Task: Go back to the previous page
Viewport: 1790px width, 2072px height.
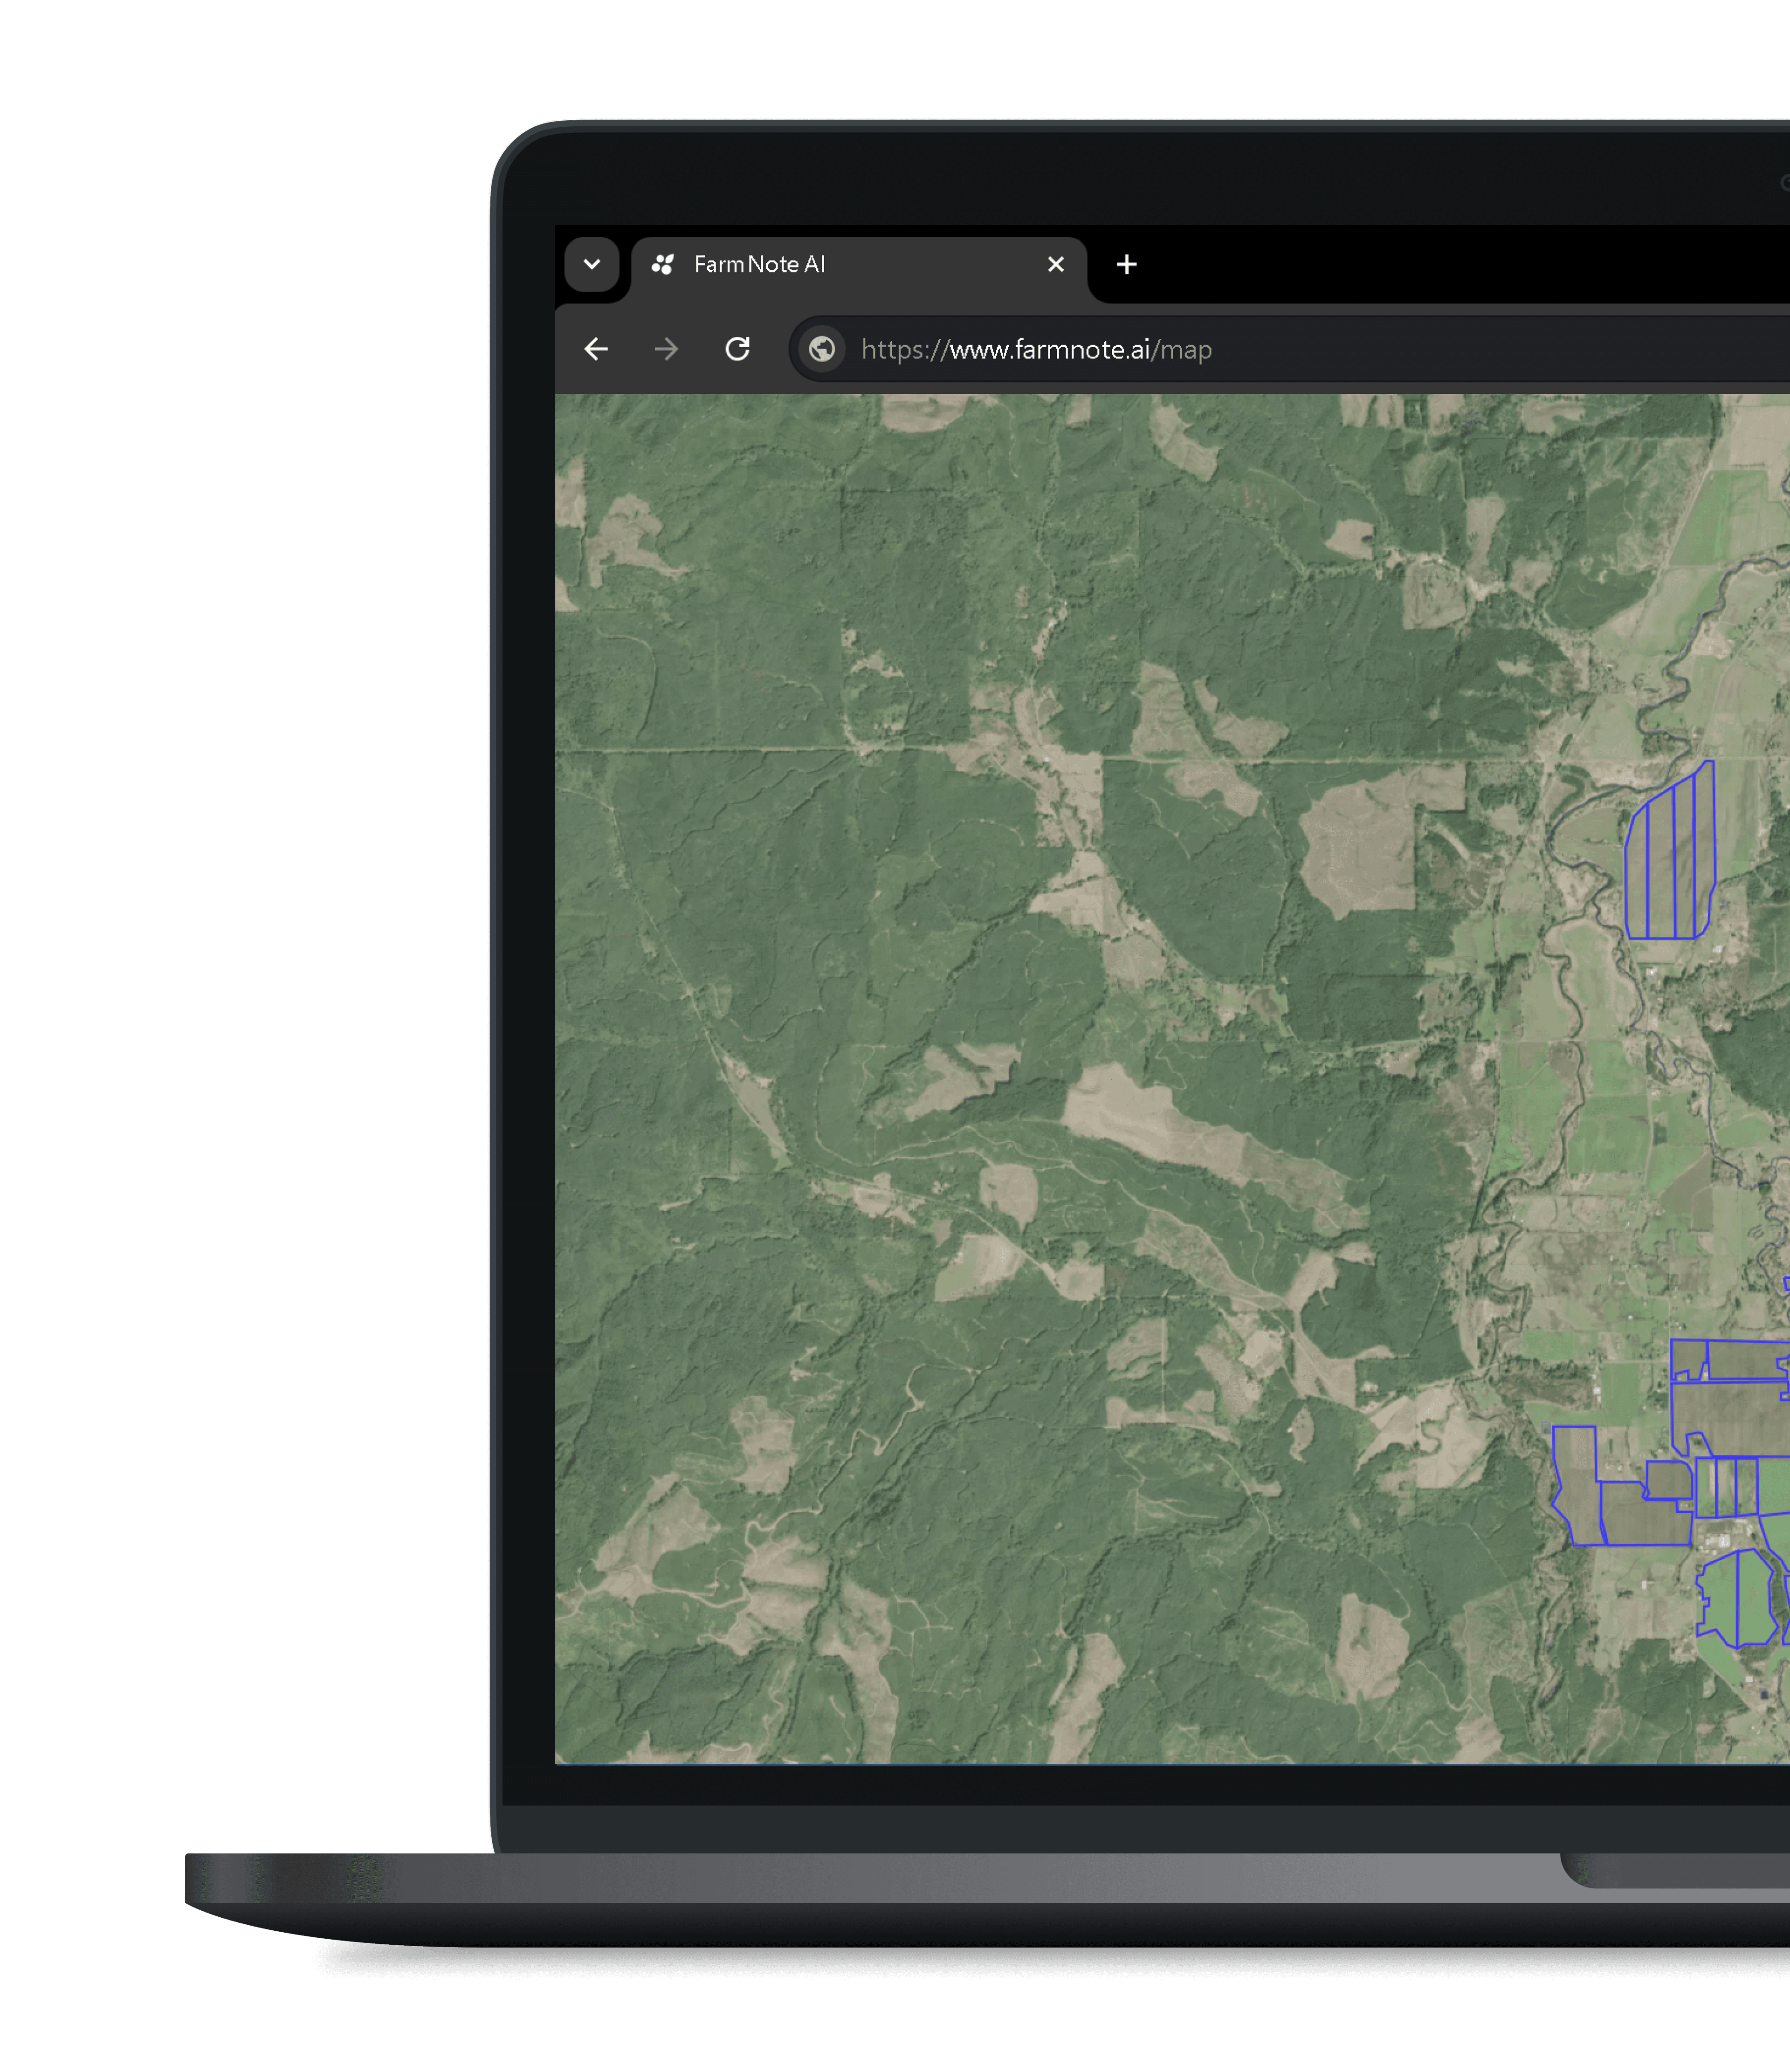Action: coord(596,349)
